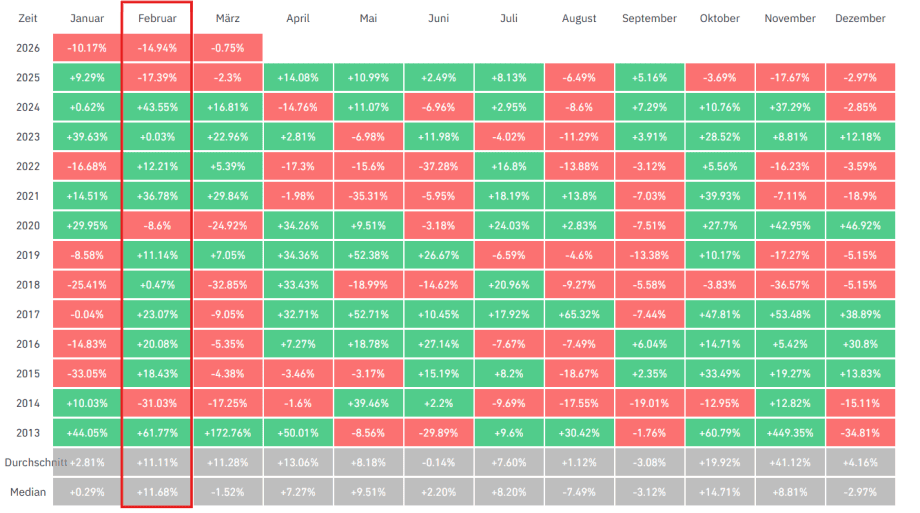Click Juni 2022 cell showing -37.28%

(x=438, y=167)
